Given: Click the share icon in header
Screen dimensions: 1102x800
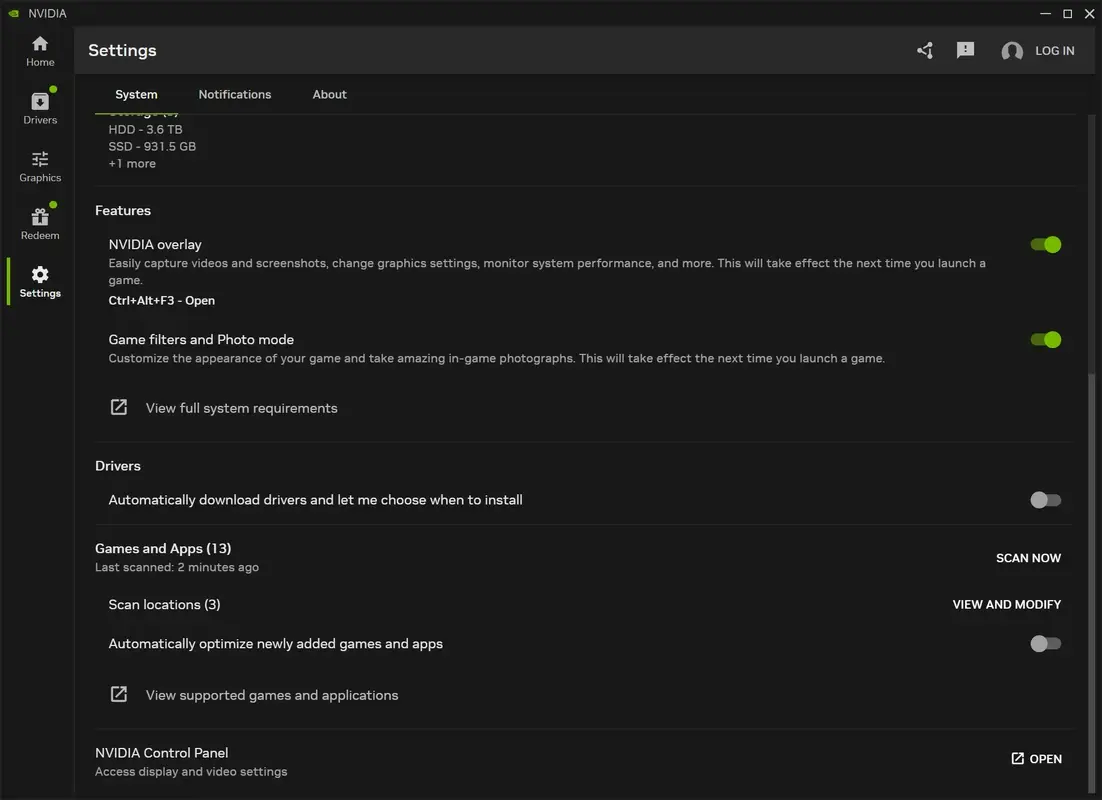Looking at the screenshot, I should click(923, 49).
